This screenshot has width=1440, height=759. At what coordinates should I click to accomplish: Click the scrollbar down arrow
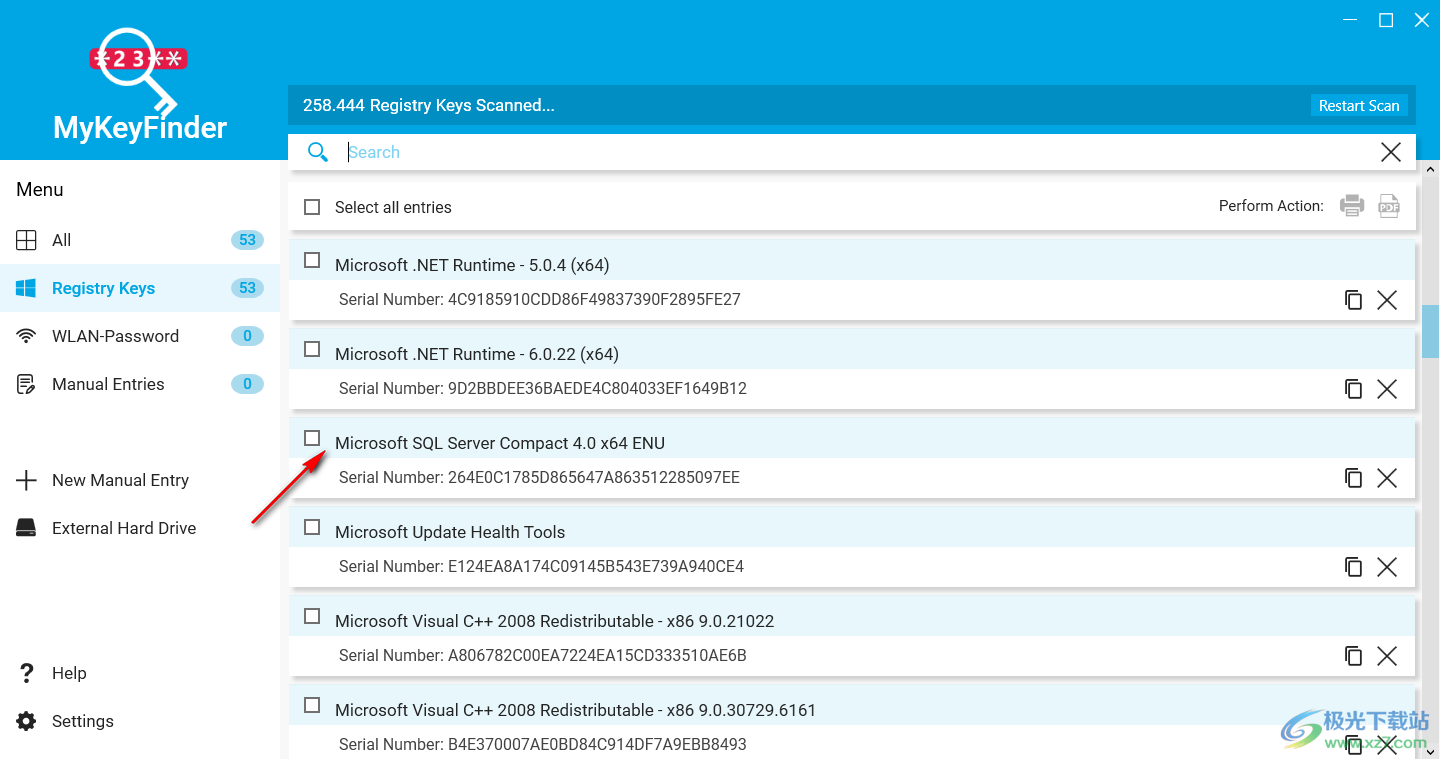click(1431, 750)
